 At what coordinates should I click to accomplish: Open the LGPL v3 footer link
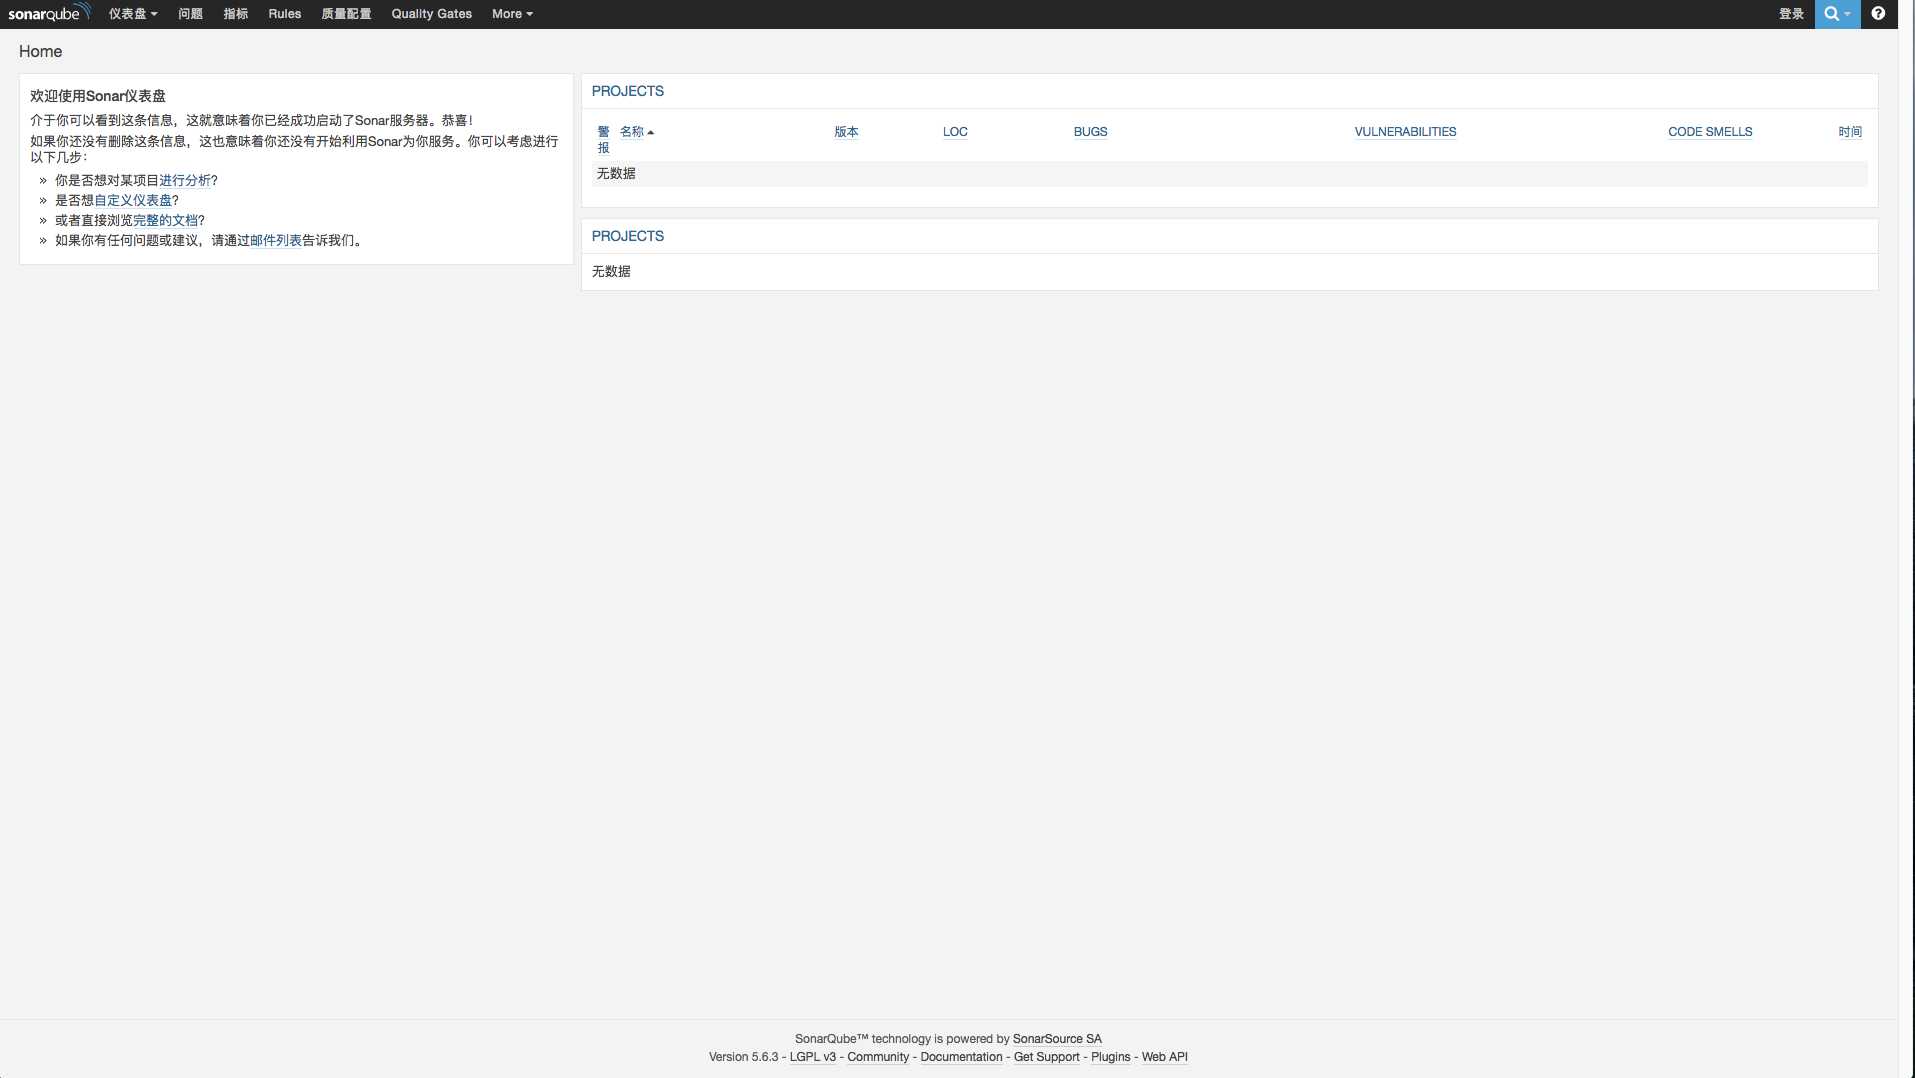[812, 1056]
